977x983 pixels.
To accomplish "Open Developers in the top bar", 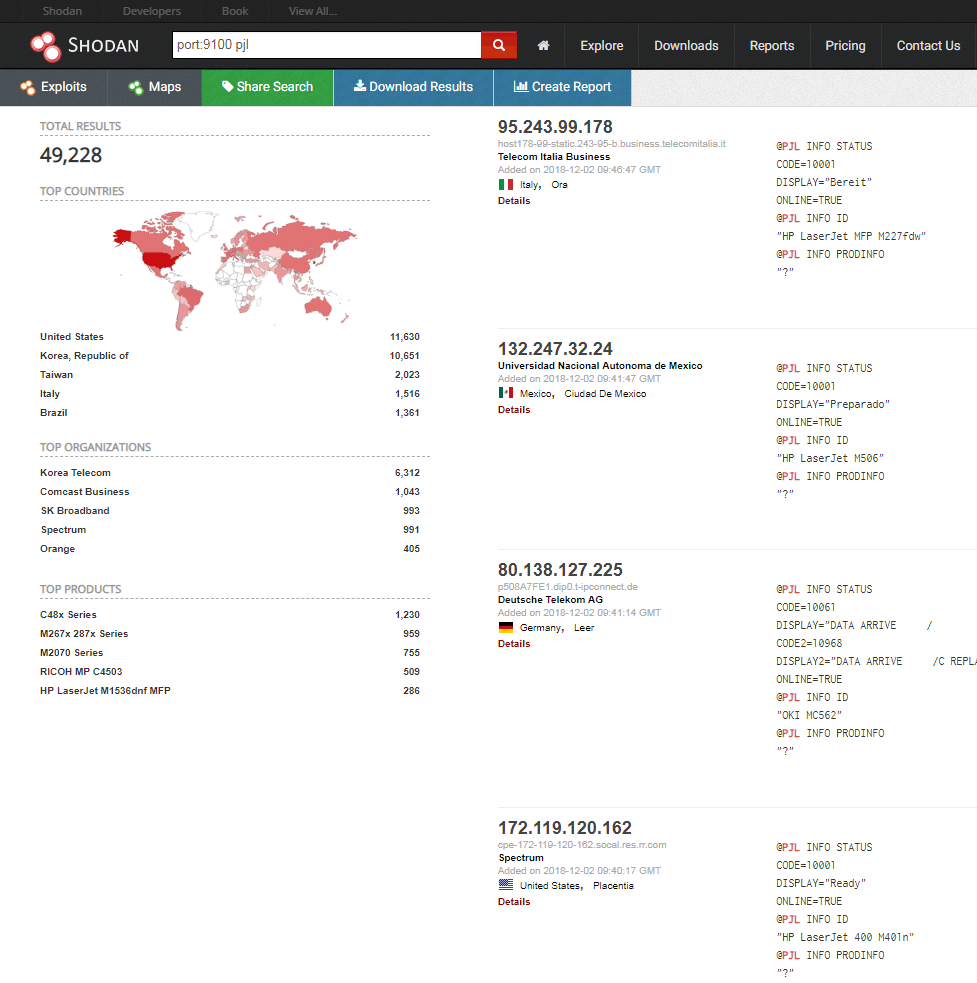I will tap(152, 11).
